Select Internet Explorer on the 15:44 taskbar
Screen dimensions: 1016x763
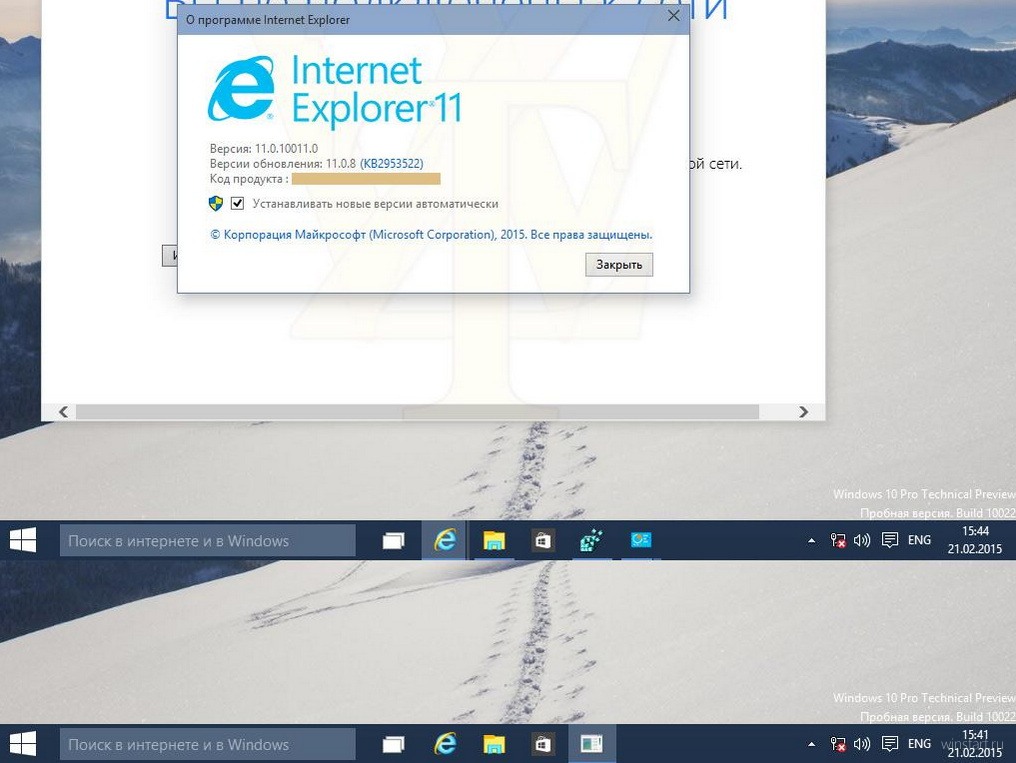point(444,540)
